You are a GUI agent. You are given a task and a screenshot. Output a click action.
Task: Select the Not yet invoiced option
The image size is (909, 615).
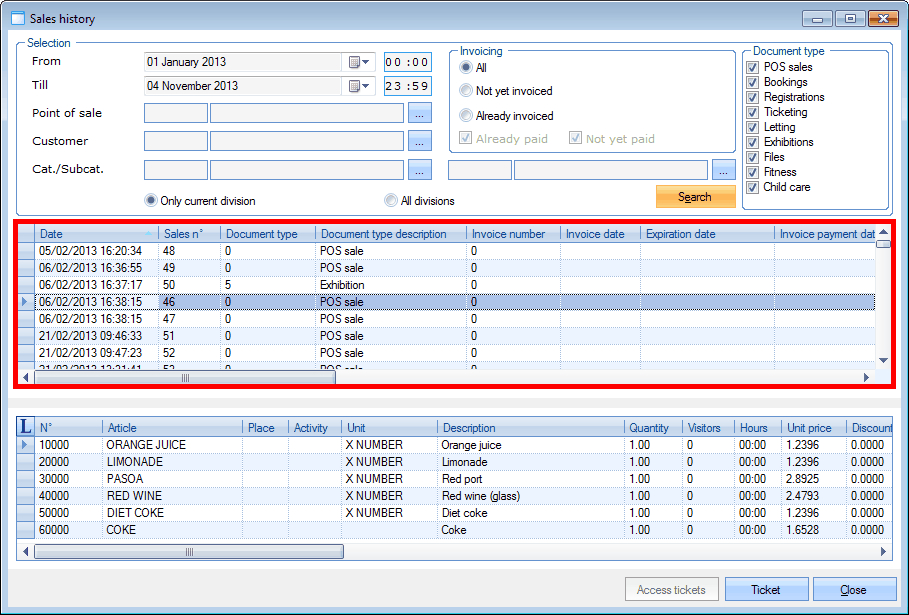point(466,91)
